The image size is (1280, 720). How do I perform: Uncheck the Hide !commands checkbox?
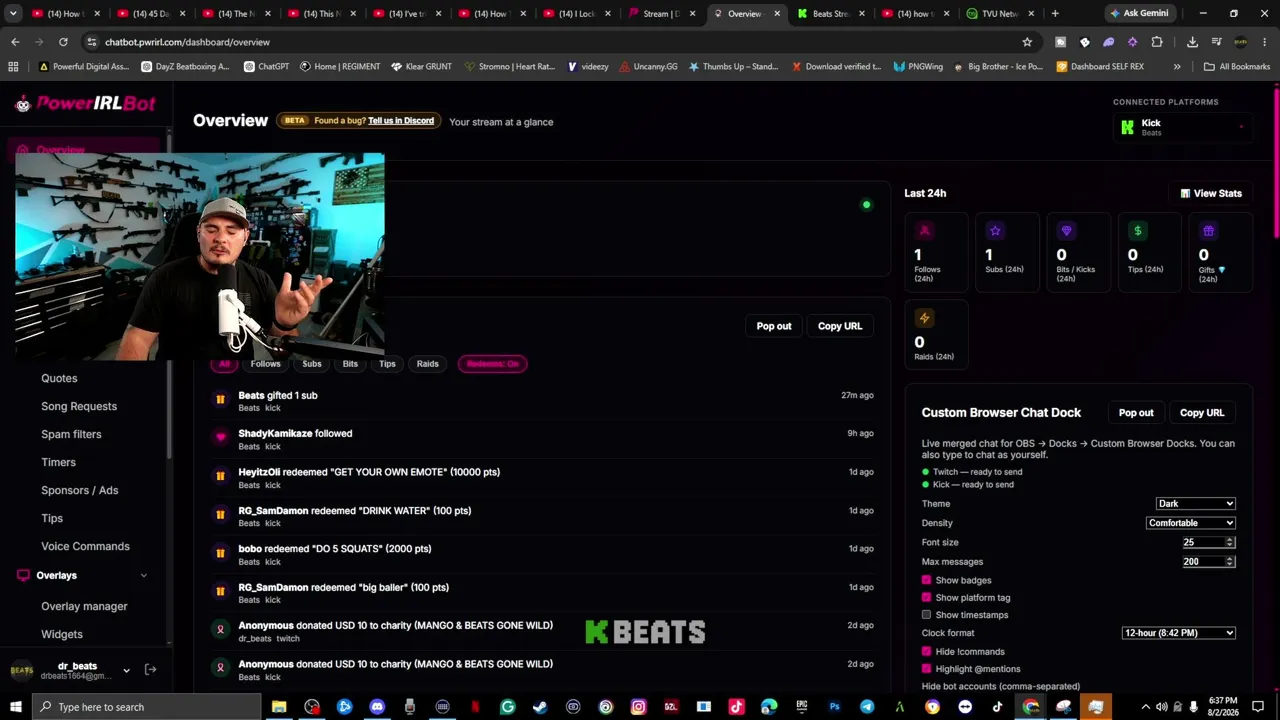[x=926, y=651]
